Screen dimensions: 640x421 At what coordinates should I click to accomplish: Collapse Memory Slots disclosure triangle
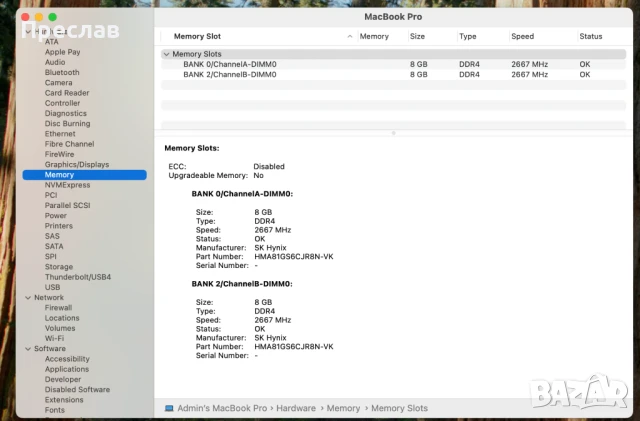point(166,54)
